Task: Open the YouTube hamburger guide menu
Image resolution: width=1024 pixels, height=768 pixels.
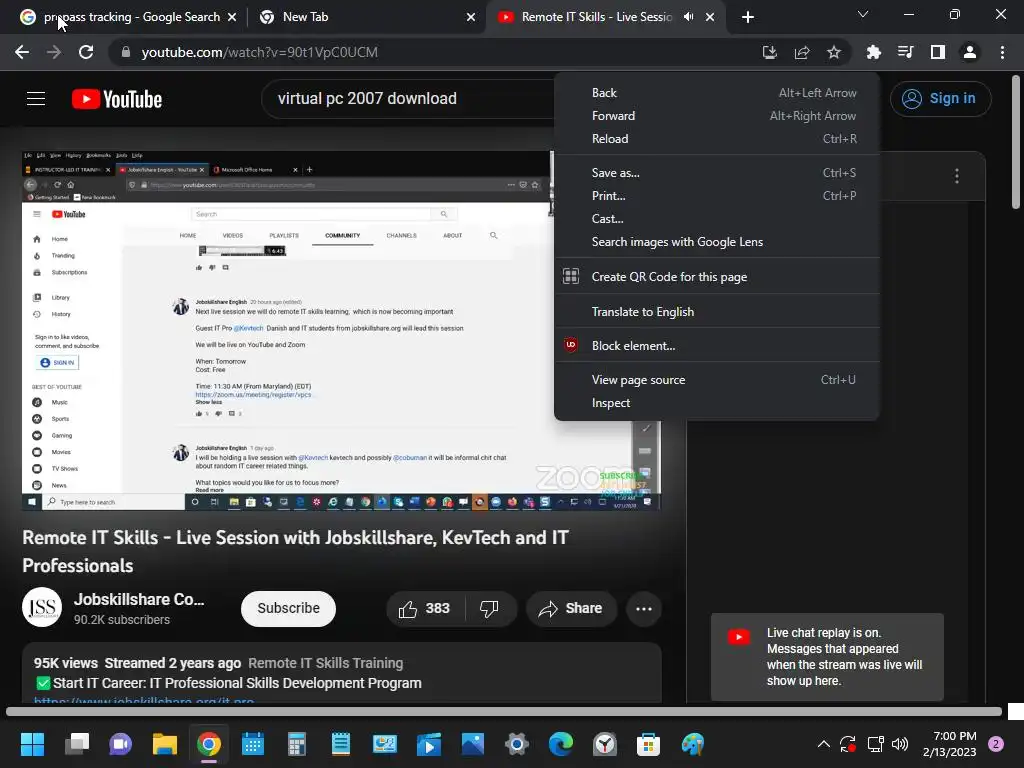Action: 36,99
